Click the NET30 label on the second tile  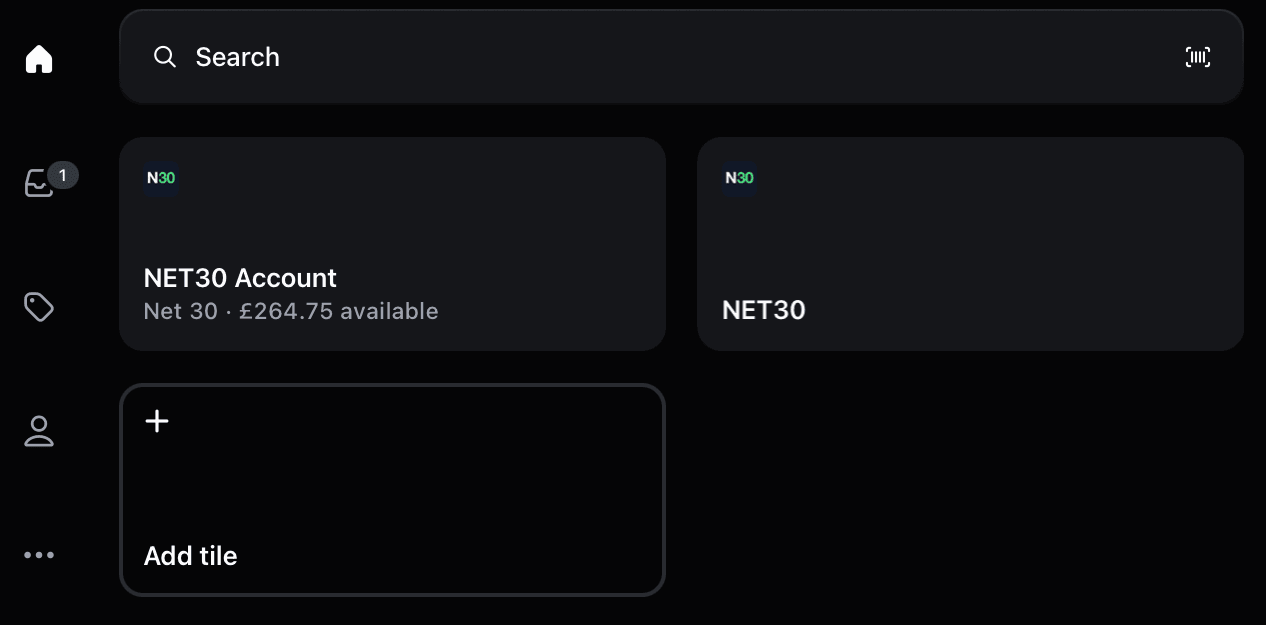[x=763, y=310]
